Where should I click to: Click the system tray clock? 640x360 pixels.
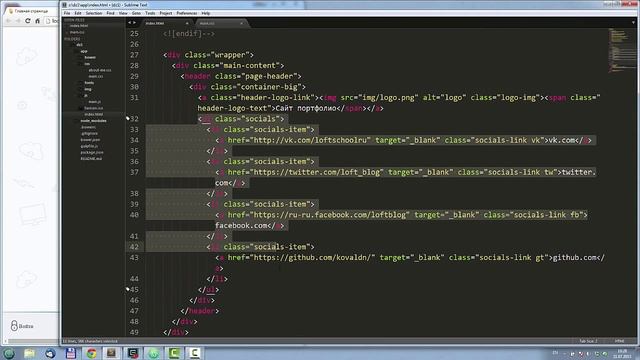(622, 353)
